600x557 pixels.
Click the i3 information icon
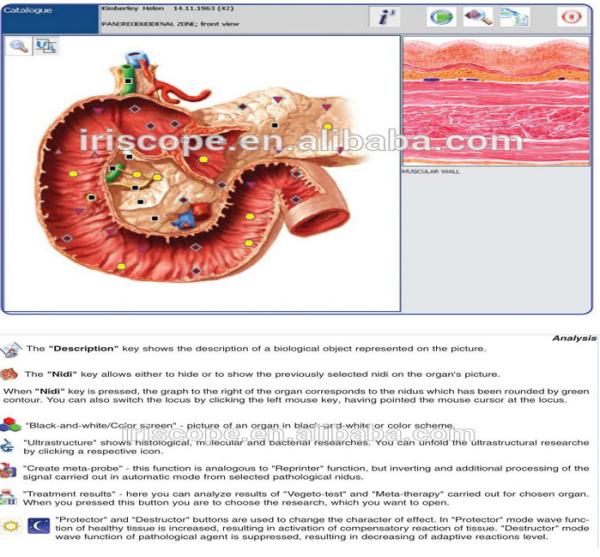384,17
